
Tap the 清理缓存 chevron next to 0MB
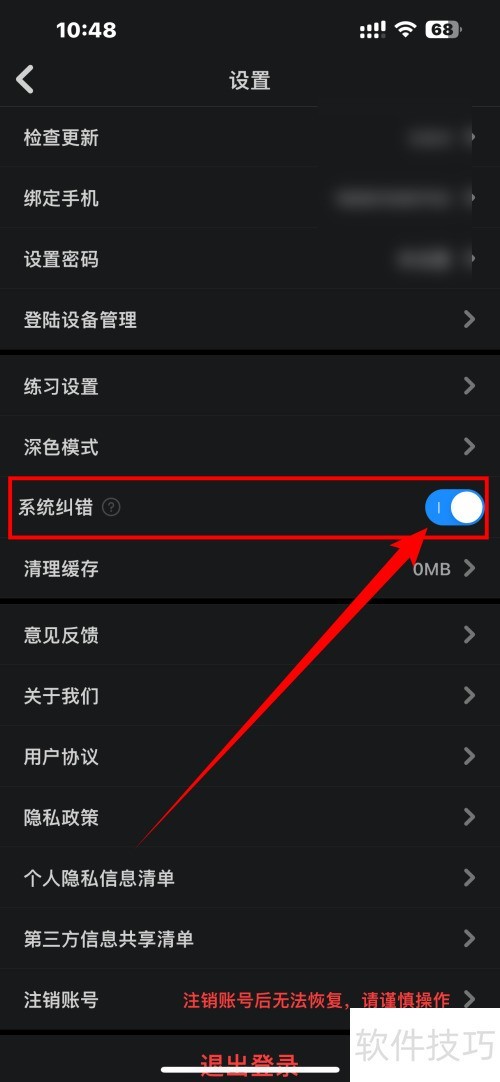pos(470,568)
